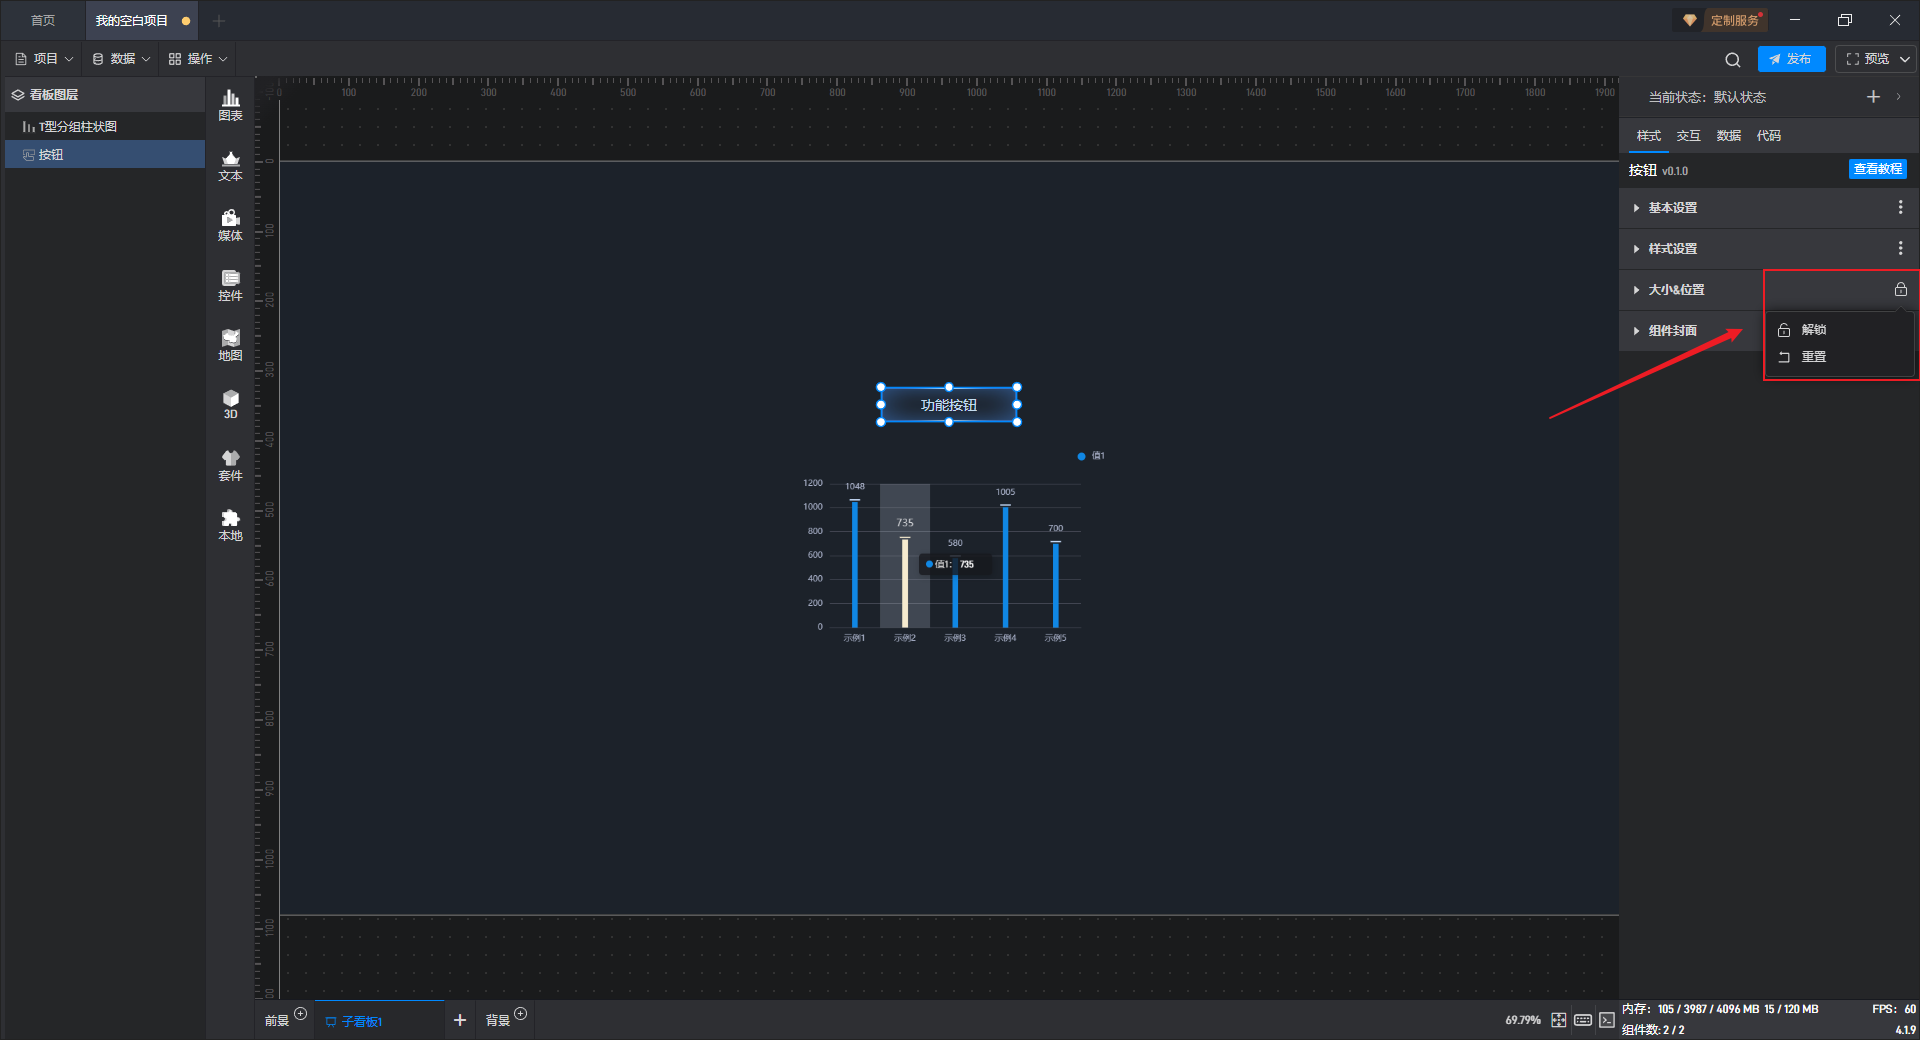Click the 背景 button
This screenshot has width=1920, height=1040.
[x=498, y=1021]
